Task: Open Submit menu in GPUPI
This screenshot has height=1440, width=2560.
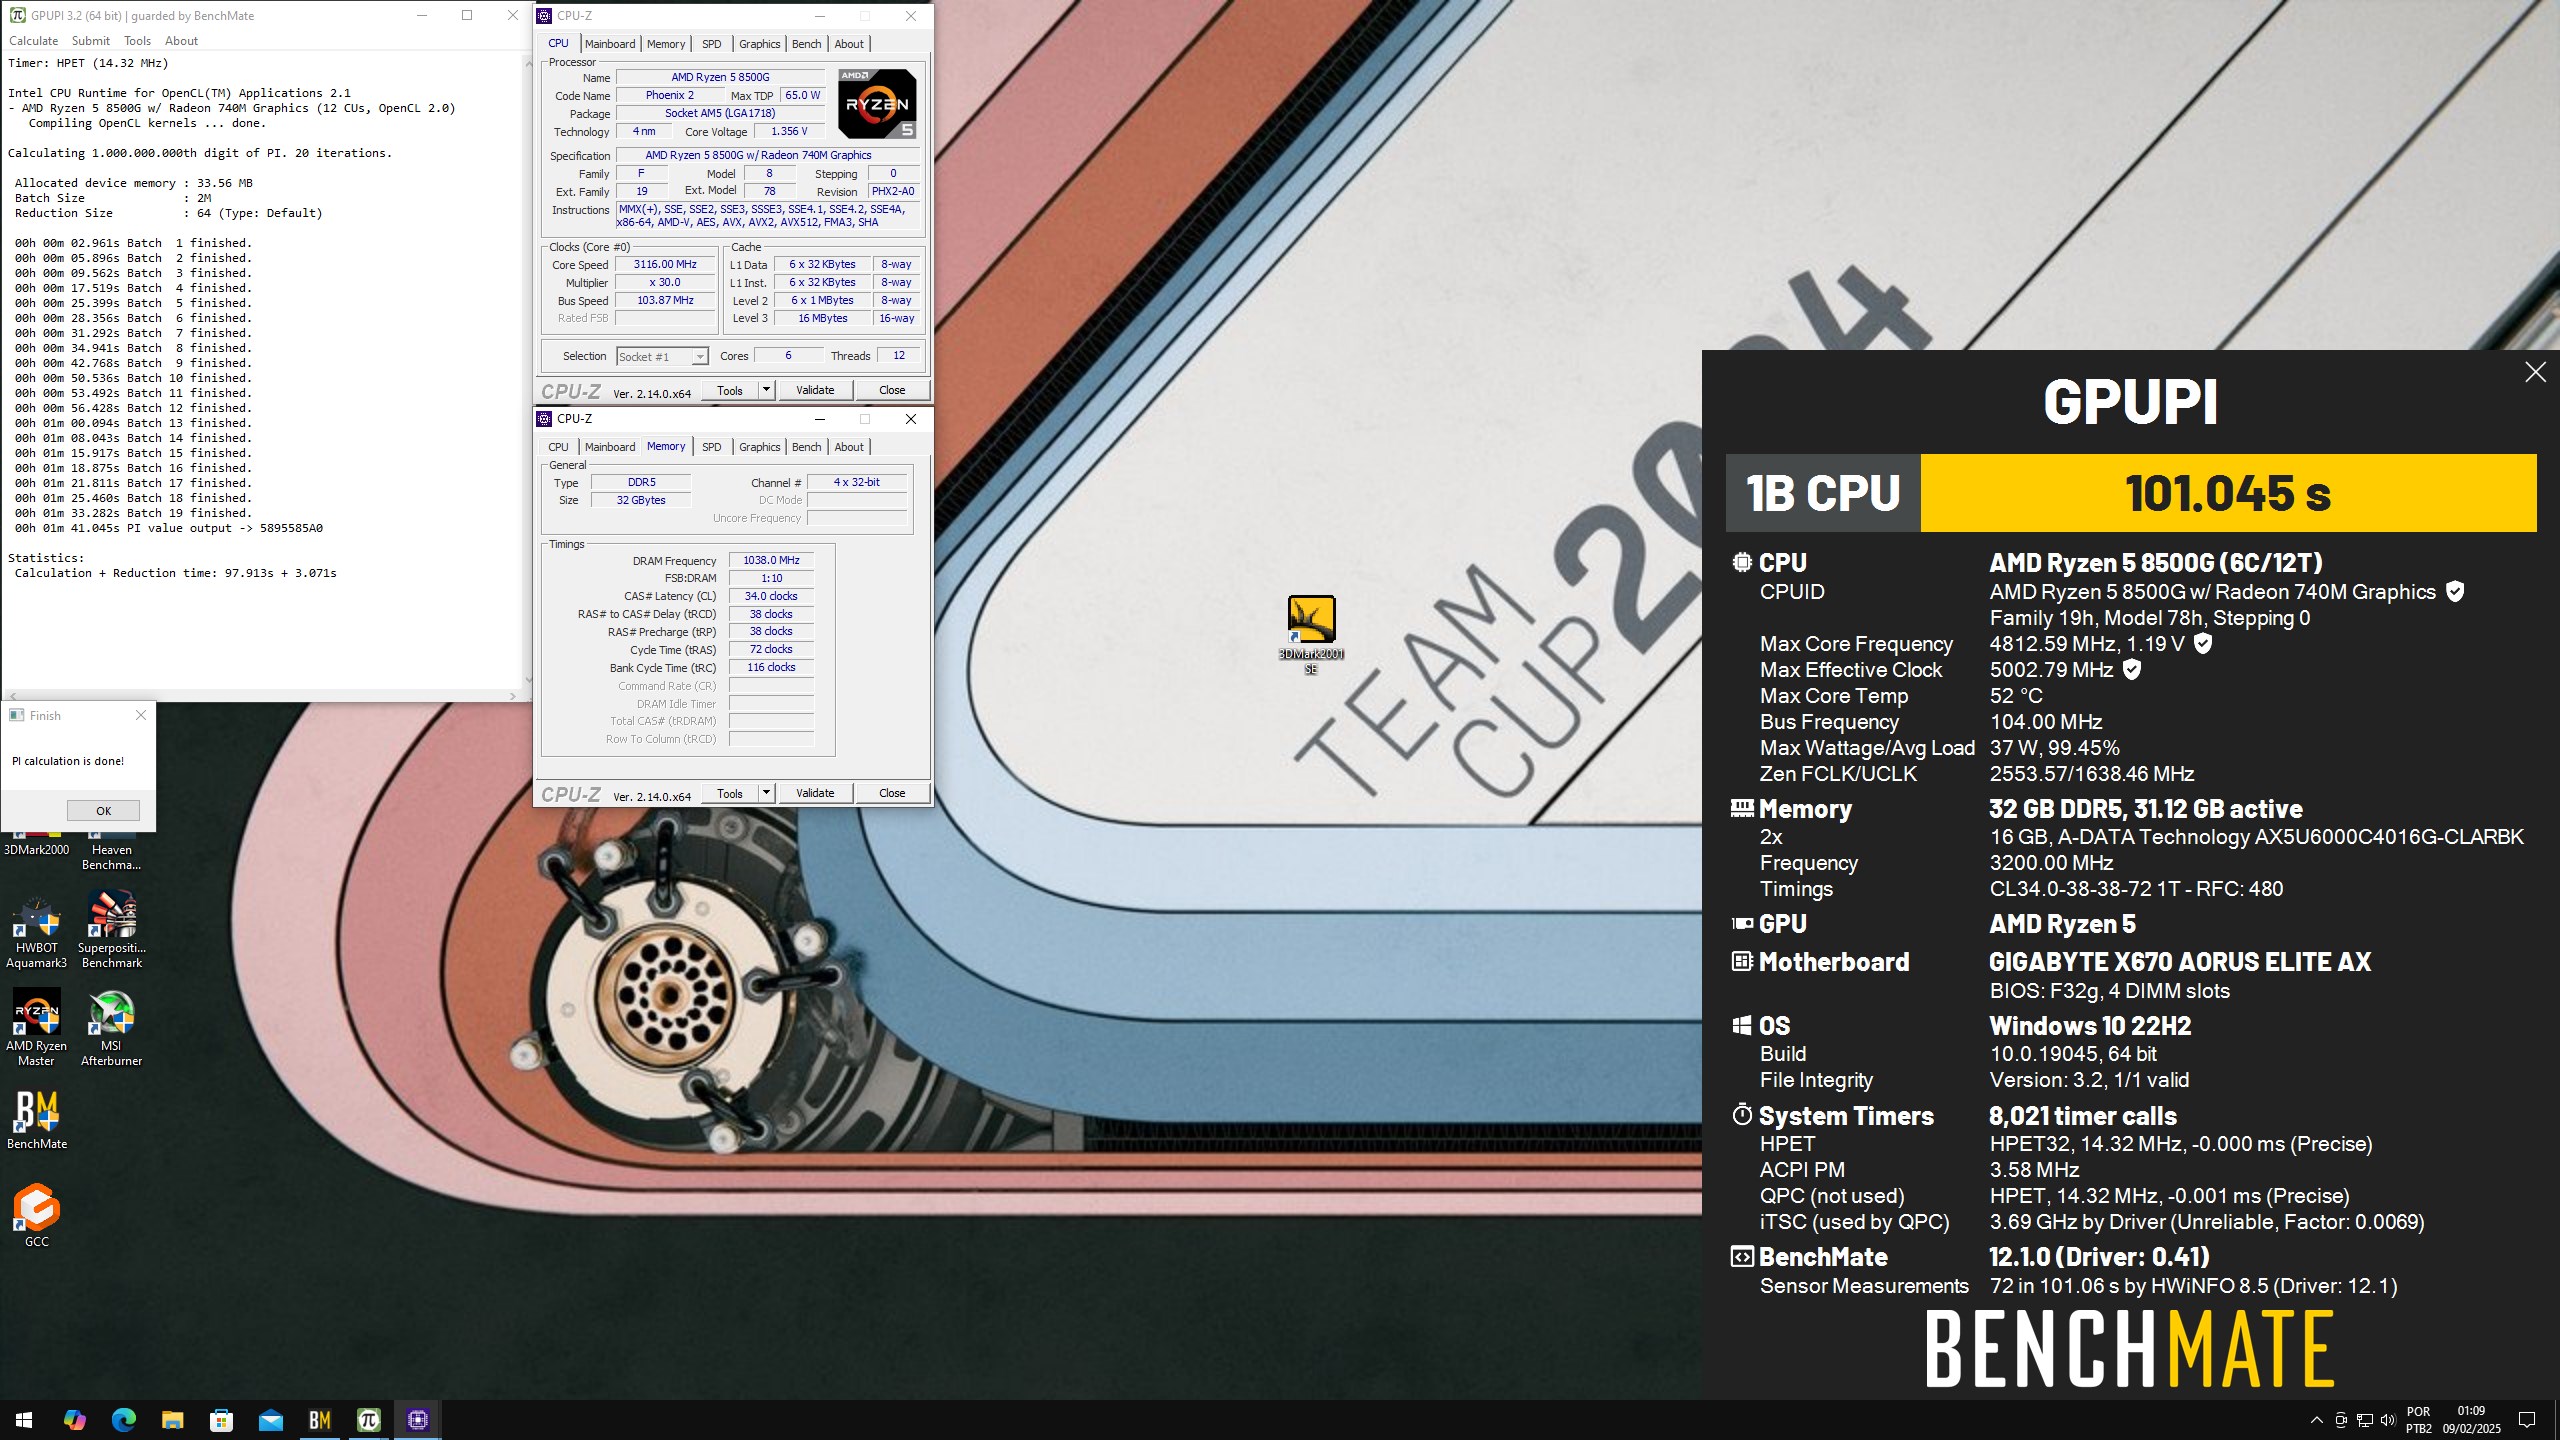Action: [x=90, y=41]
